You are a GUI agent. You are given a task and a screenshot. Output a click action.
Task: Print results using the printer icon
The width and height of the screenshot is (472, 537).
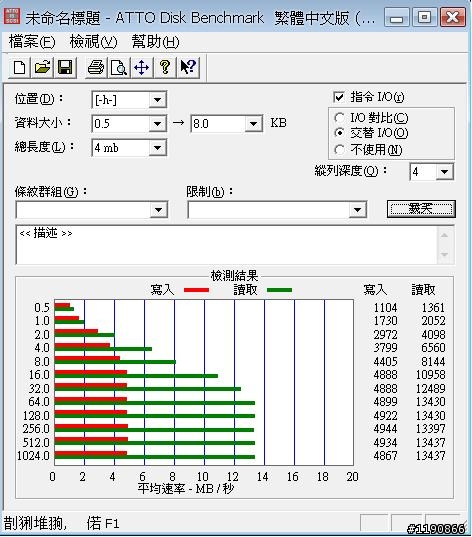[x=96, y=67]
